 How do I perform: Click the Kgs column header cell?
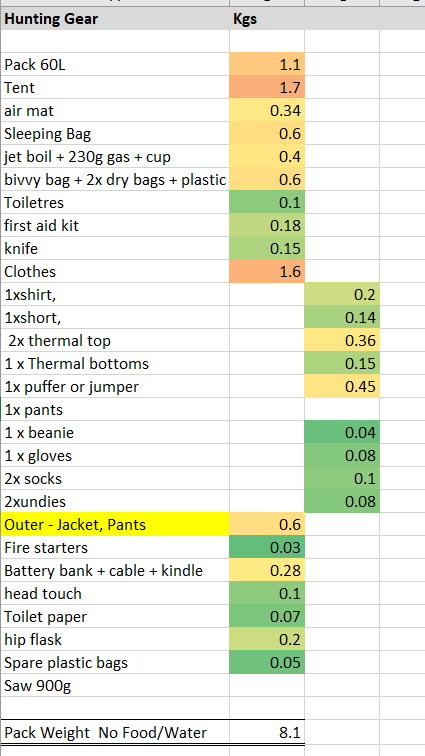[x=267, y=19]
